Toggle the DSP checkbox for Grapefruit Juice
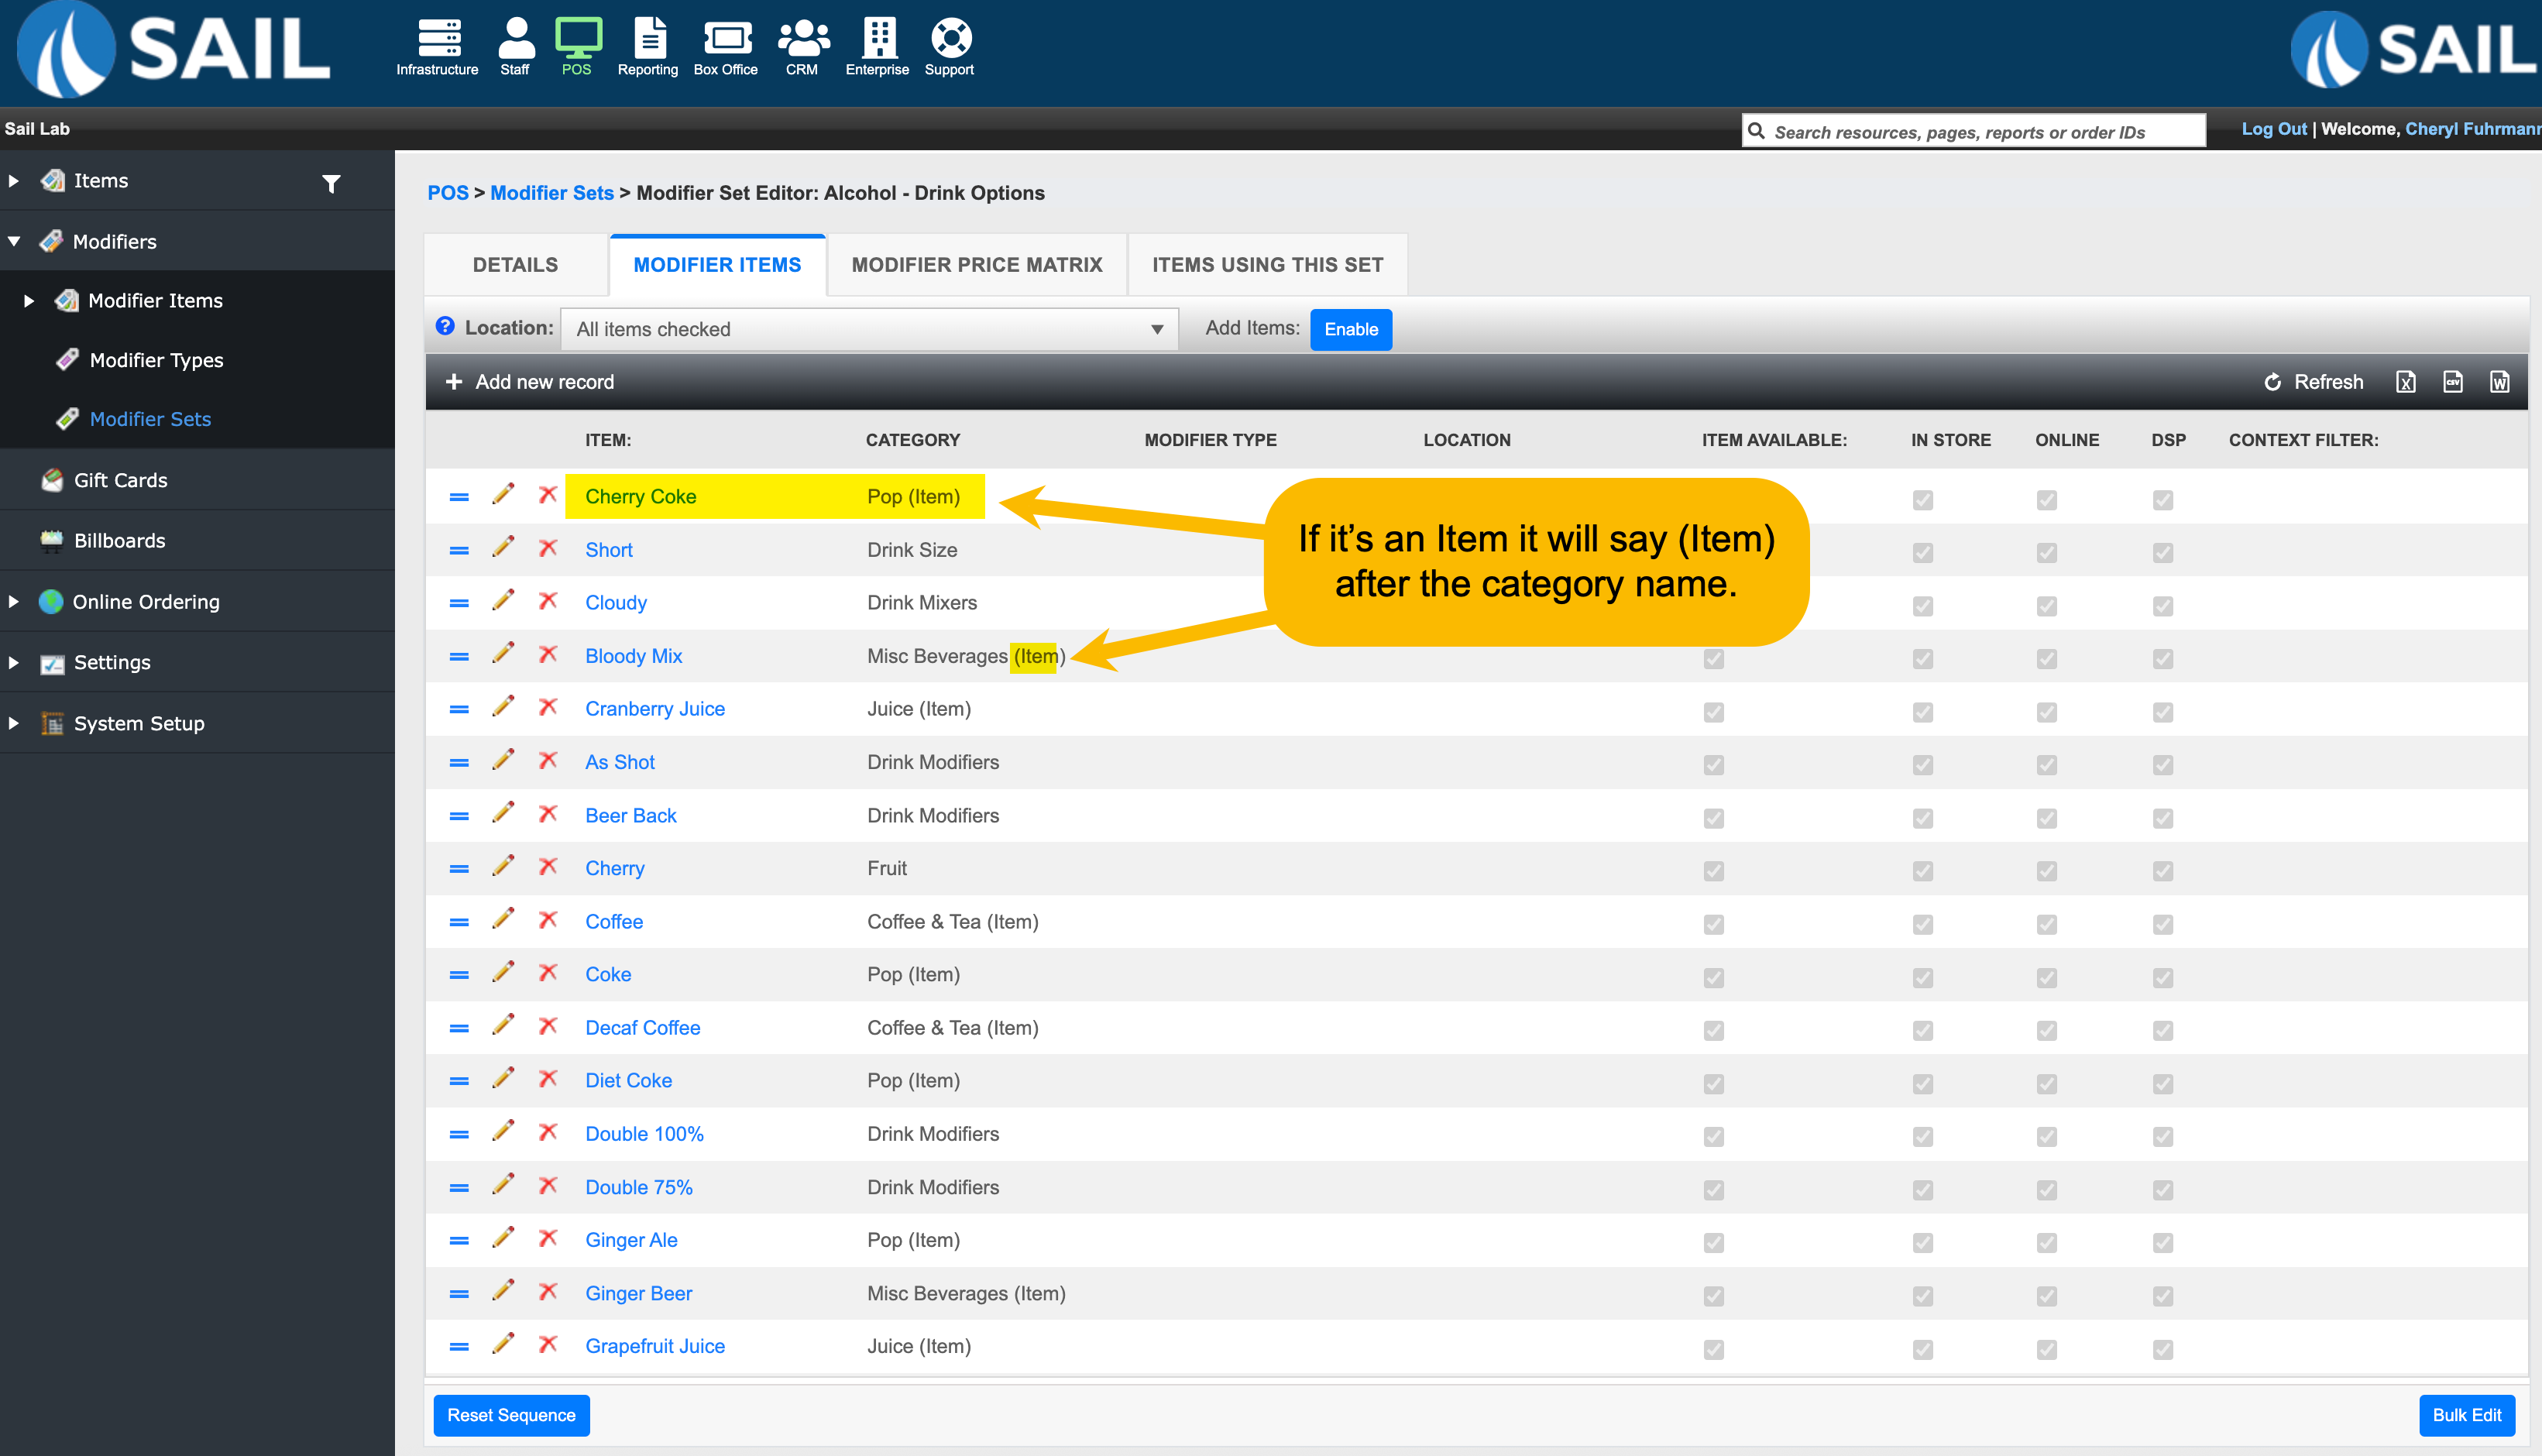 pyautogui.click(x=2162, y=1349)
